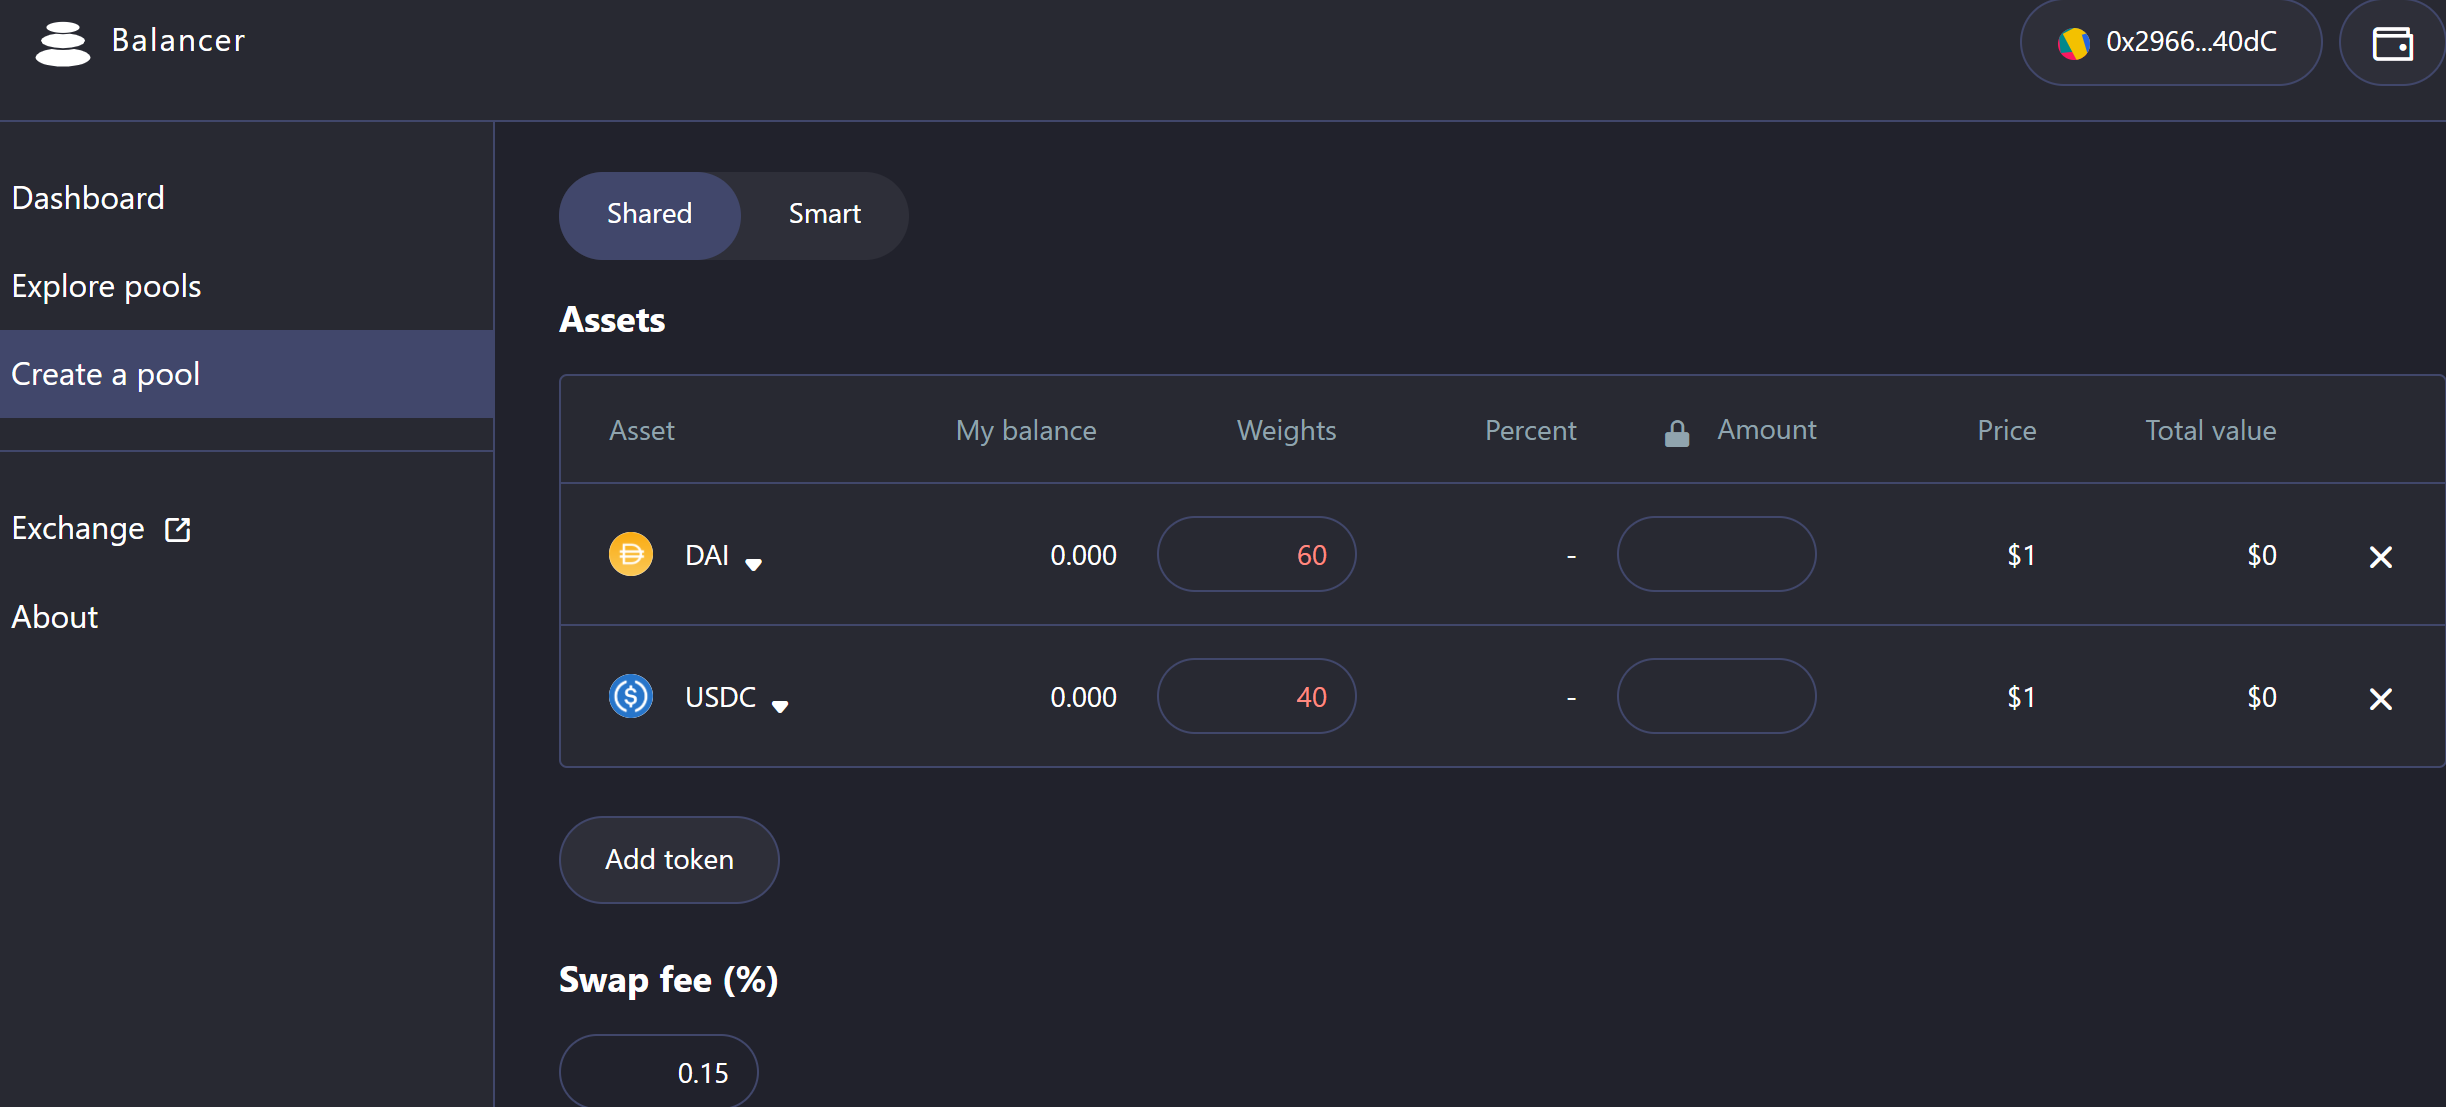Screen dimensions: 2446x1107
Task: Switch to the Smart pool type
Action: click(824, 215)
